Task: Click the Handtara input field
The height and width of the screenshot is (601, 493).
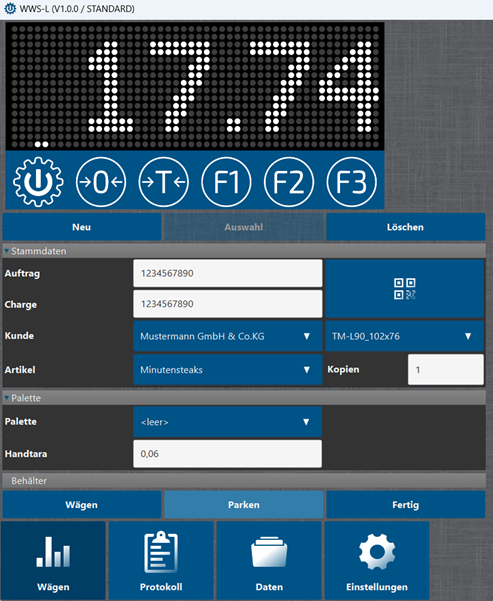Action: 227,454
